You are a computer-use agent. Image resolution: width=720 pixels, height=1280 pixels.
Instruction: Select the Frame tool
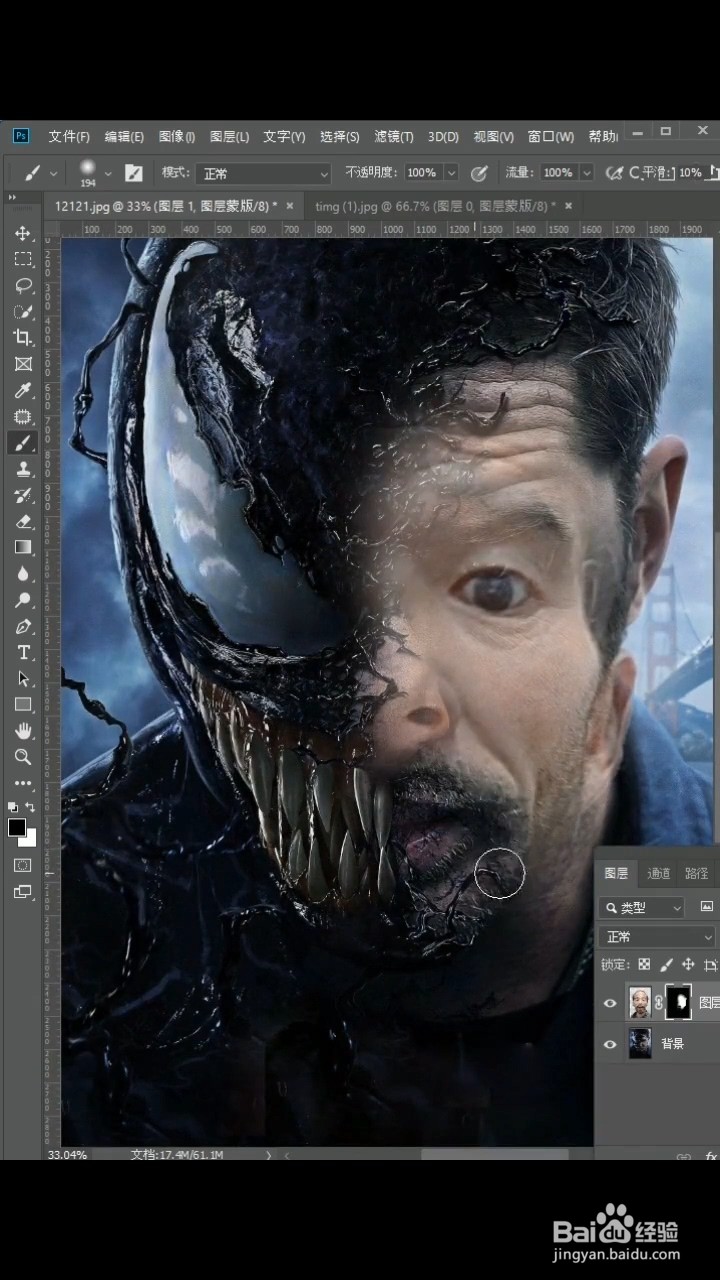point(23,364)
